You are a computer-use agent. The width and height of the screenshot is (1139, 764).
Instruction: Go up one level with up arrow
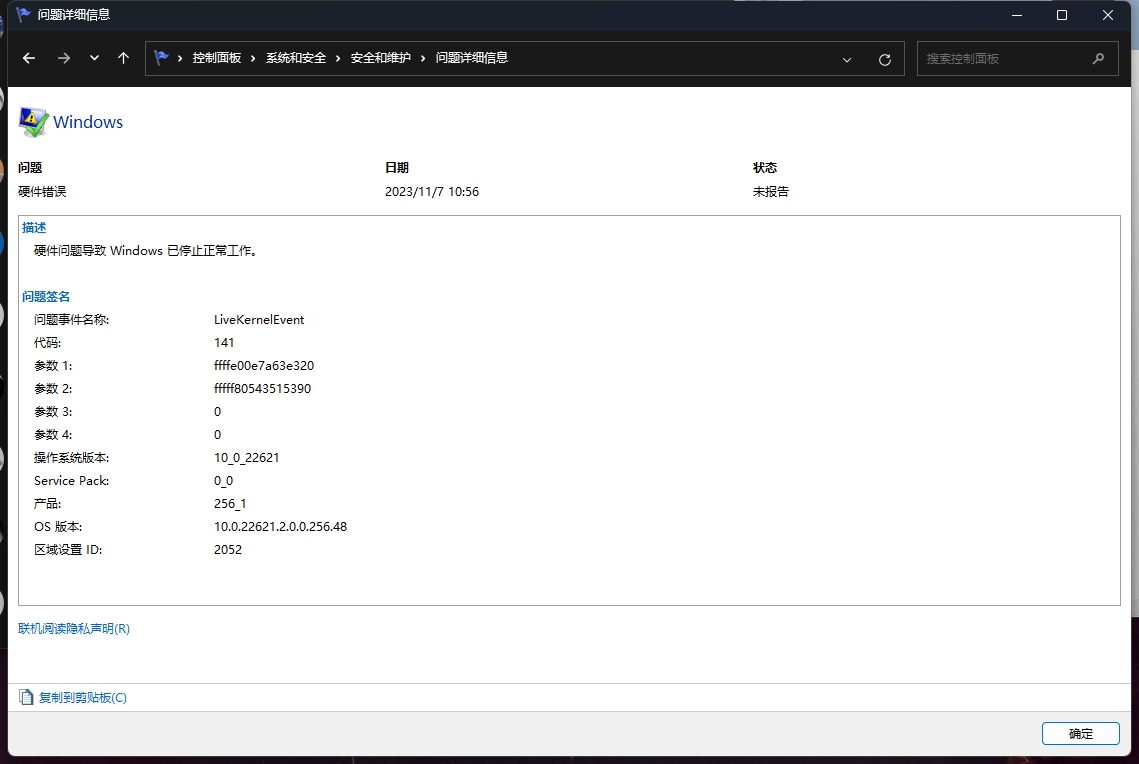click(123, 59)
